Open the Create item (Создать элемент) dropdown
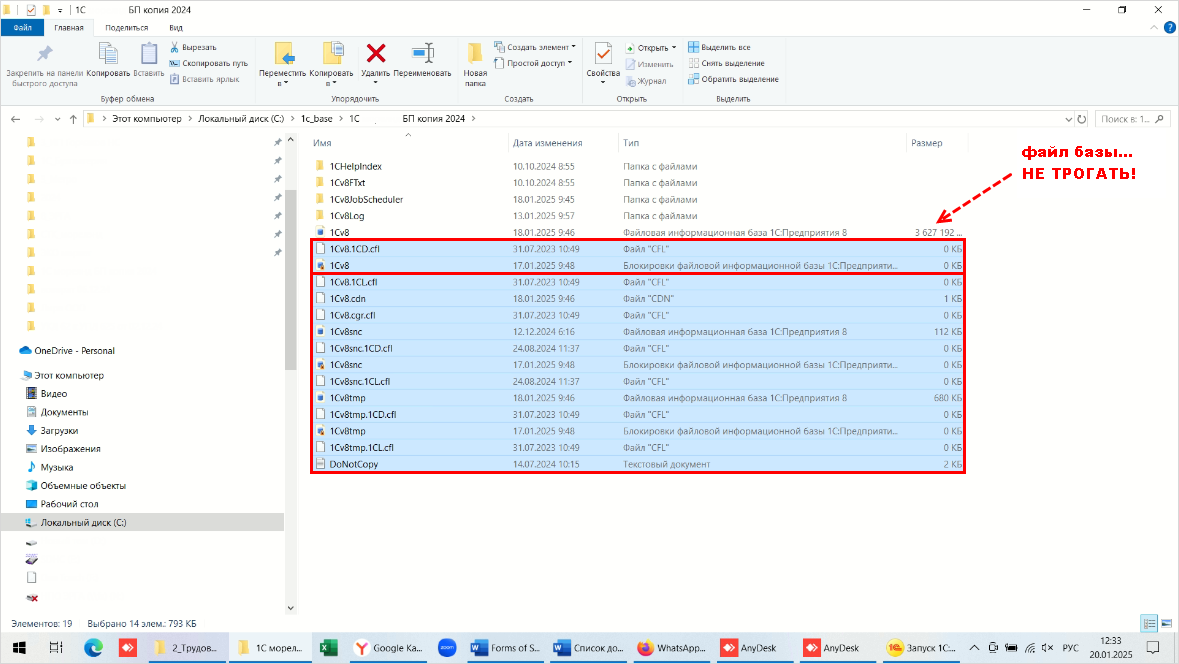The width and height of the screenshot is (1179, 664). tap(535, 47)
